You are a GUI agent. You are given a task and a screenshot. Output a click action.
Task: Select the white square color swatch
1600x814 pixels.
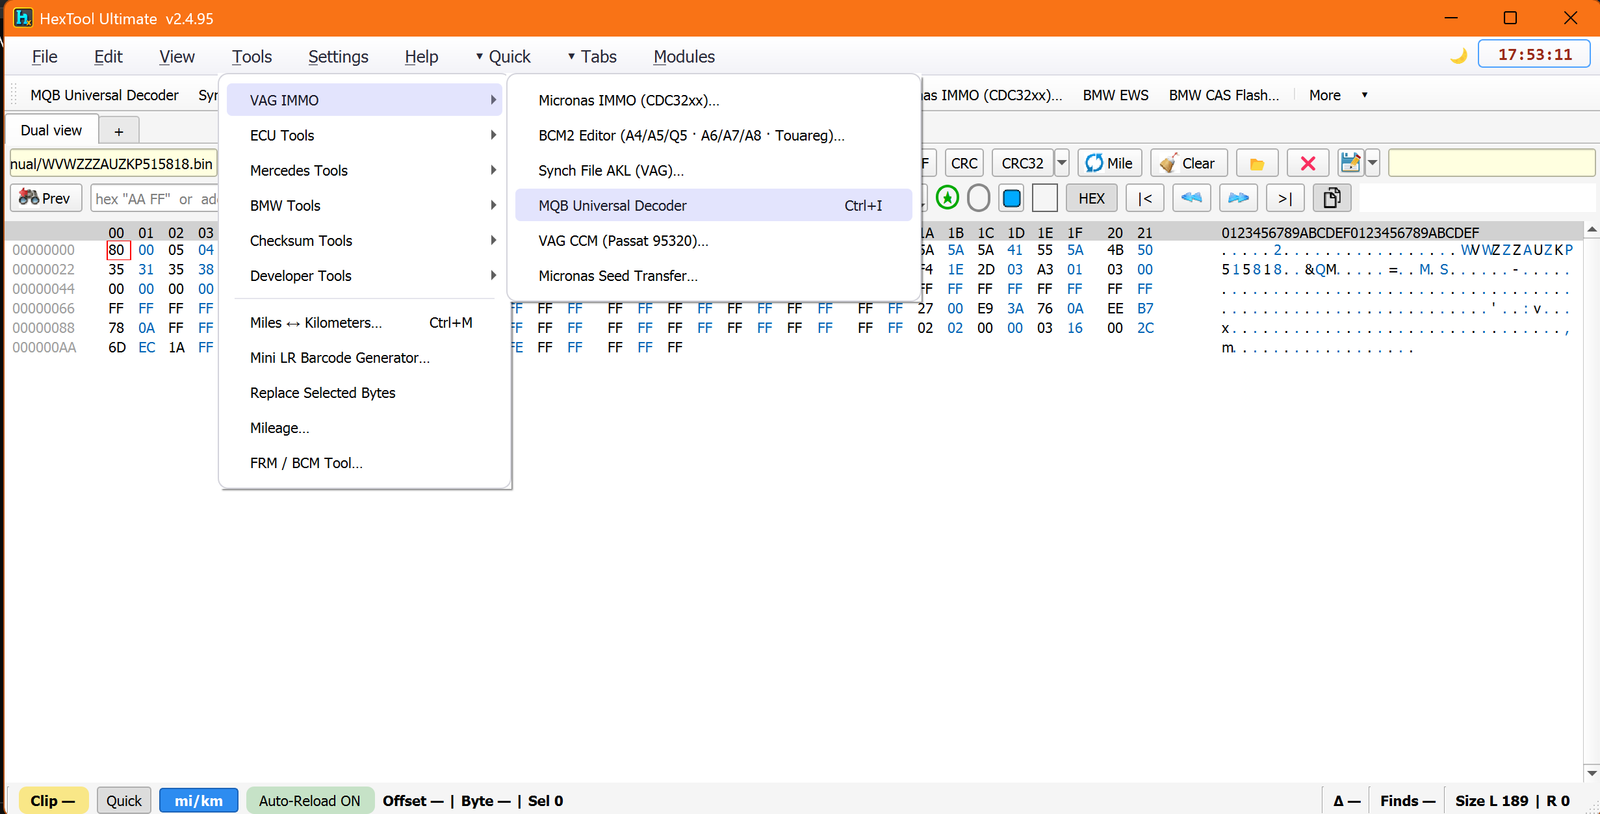click(1045, 198)
